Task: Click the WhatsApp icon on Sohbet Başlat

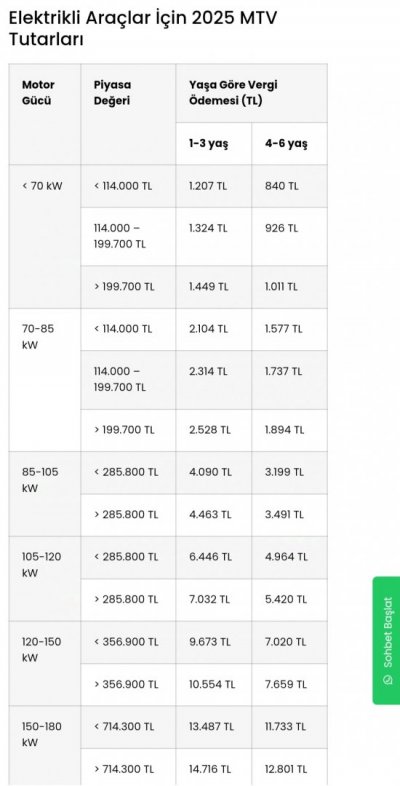Action: pos(387,680)
